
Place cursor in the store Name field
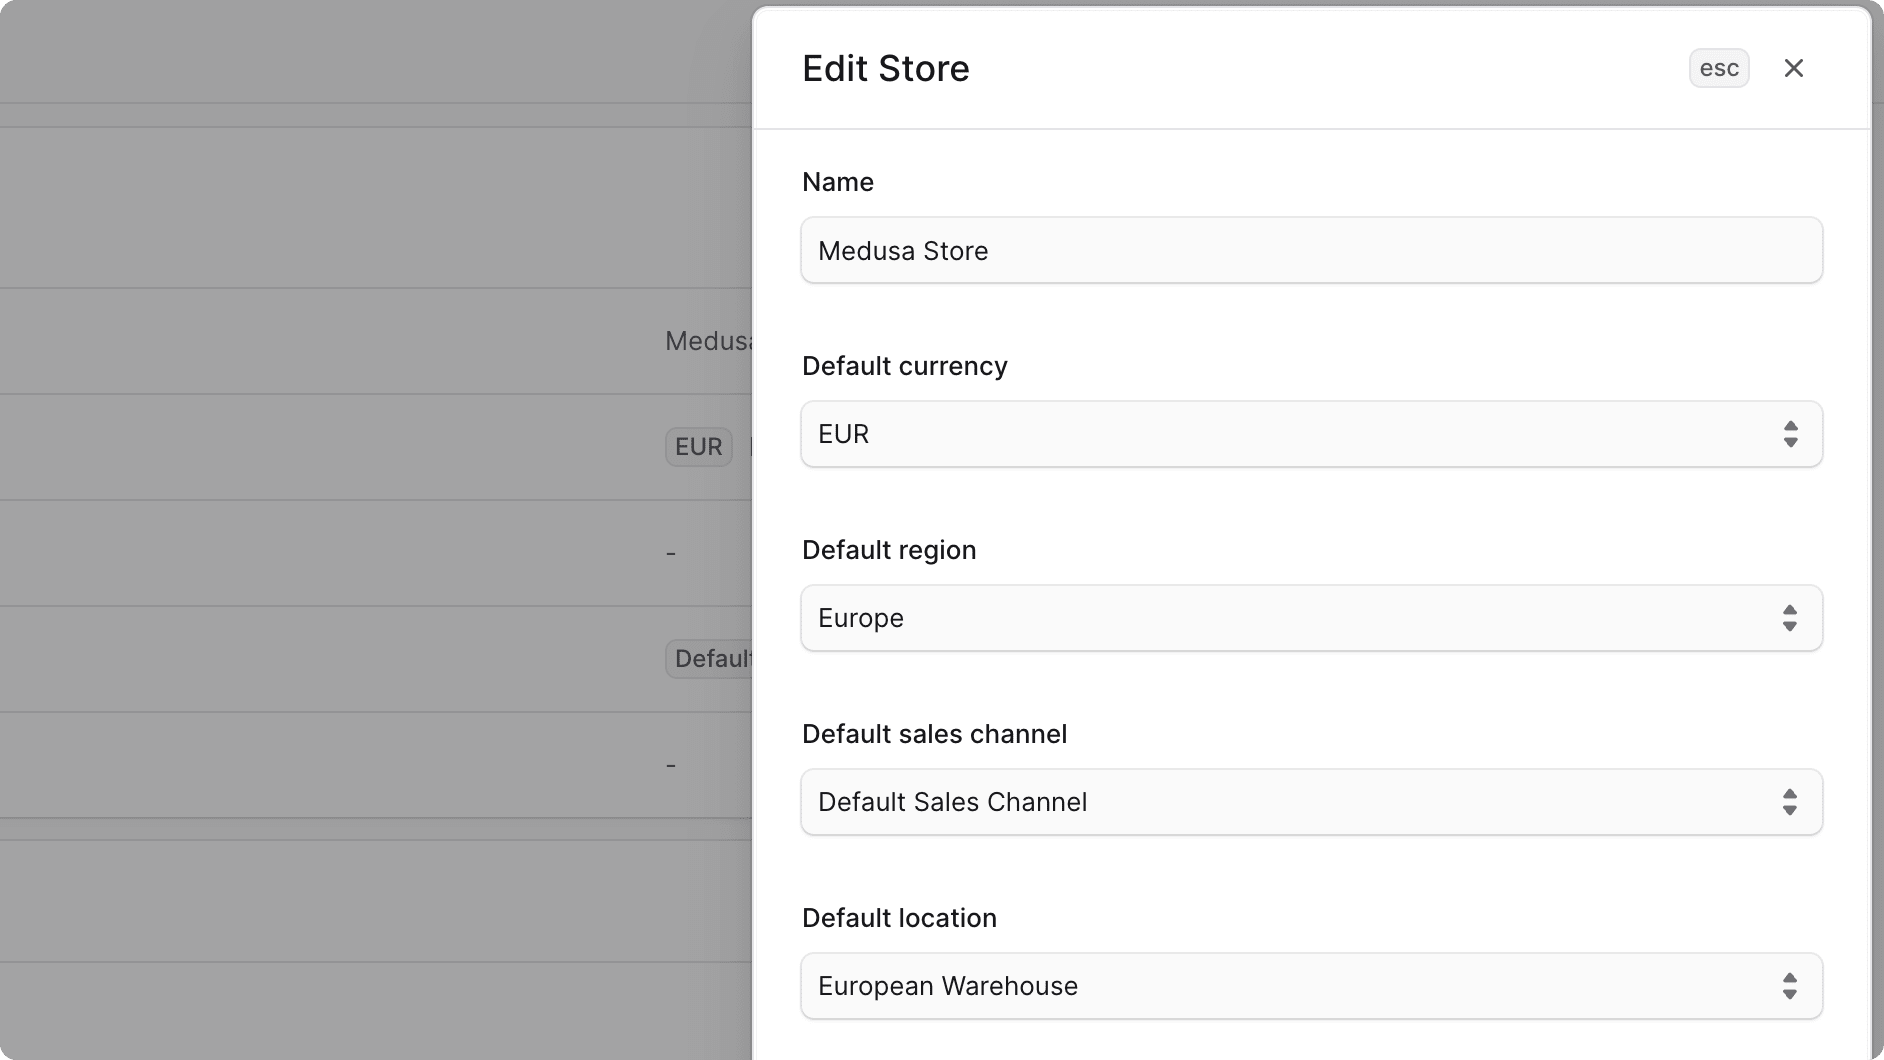click(1310, 250)
